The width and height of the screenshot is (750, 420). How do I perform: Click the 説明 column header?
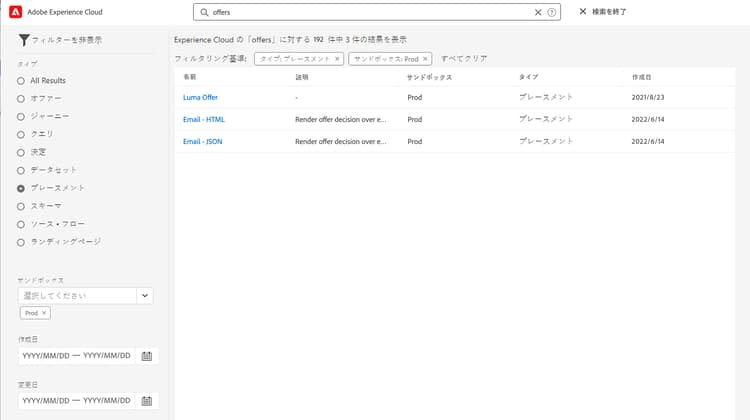point(301,77)
